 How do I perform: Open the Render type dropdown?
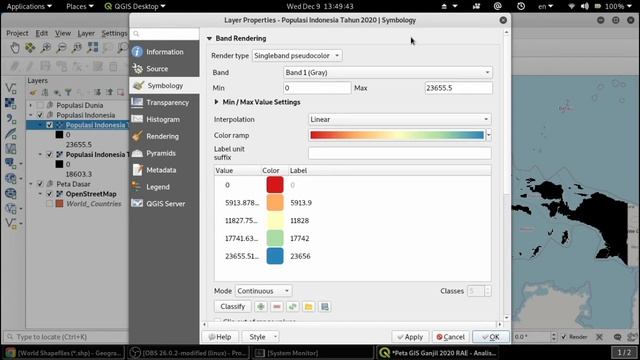click(x=297, y=56)
